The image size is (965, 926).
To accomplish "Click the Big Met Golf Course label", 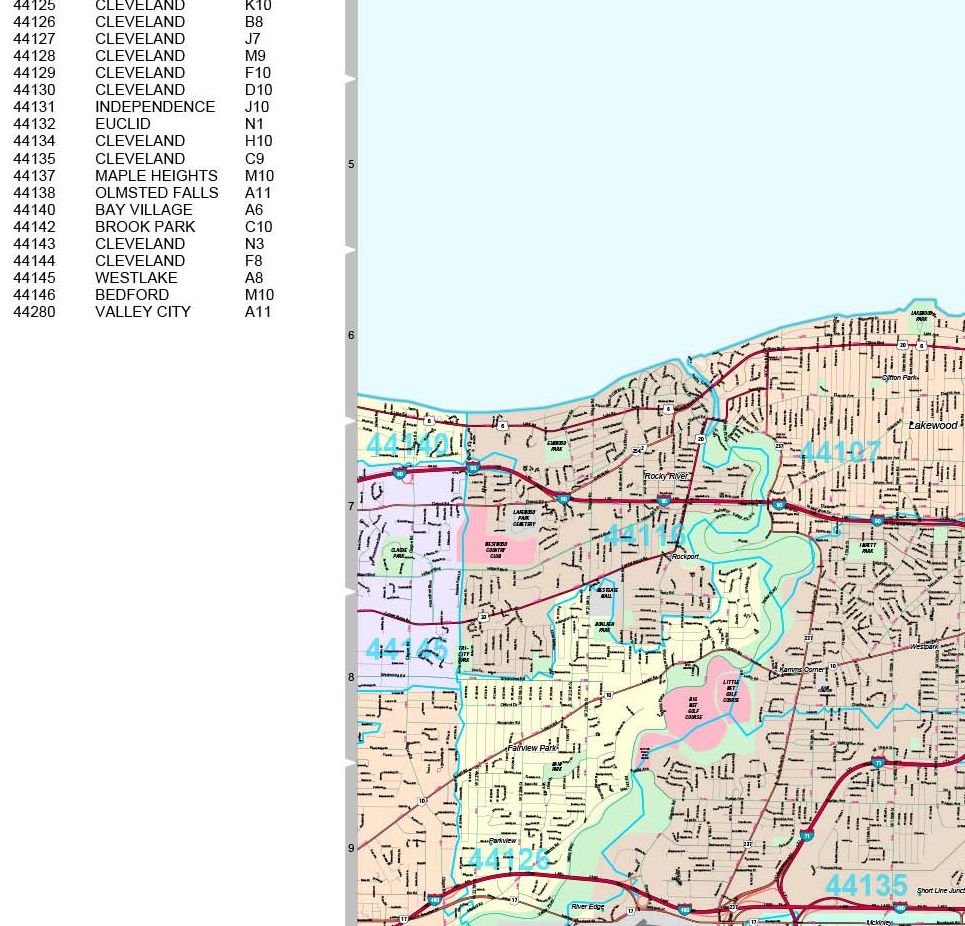I will [694, 708].
